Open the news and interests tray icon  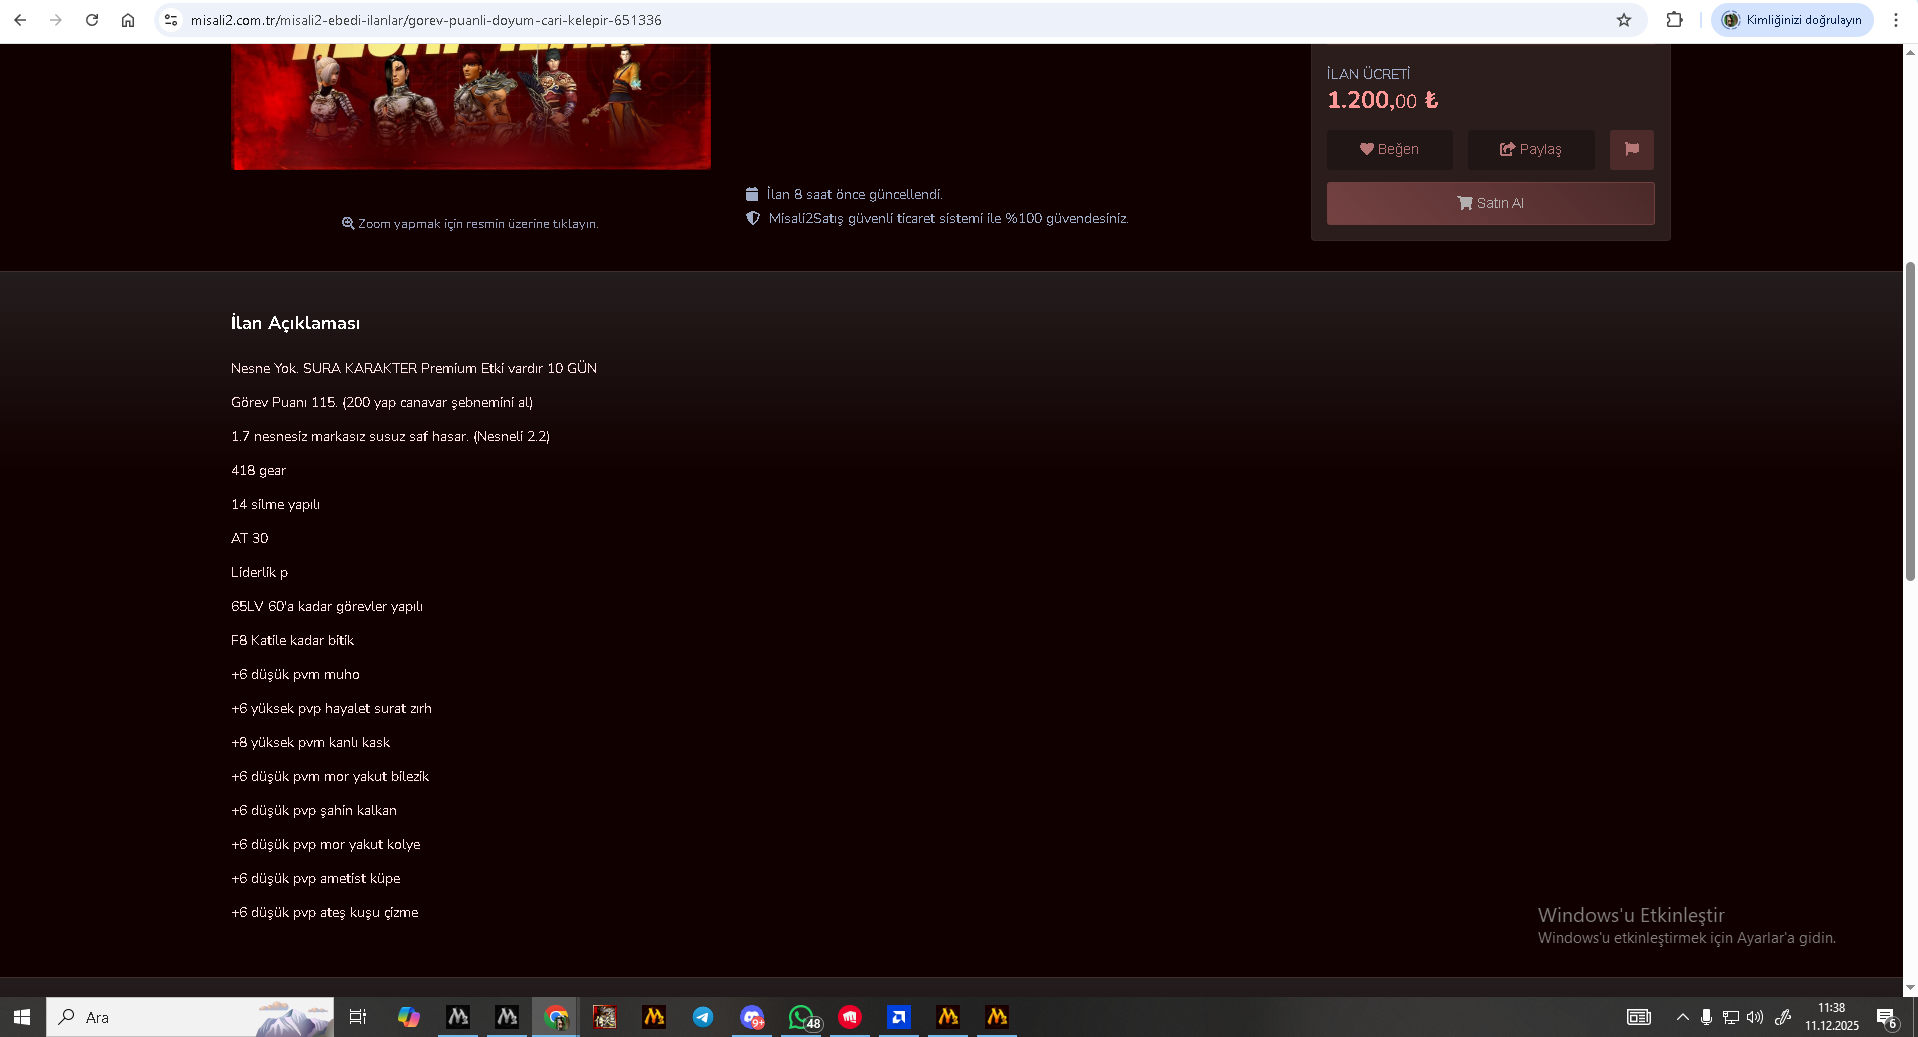pyautogui.click(x=1638, y=1017)
